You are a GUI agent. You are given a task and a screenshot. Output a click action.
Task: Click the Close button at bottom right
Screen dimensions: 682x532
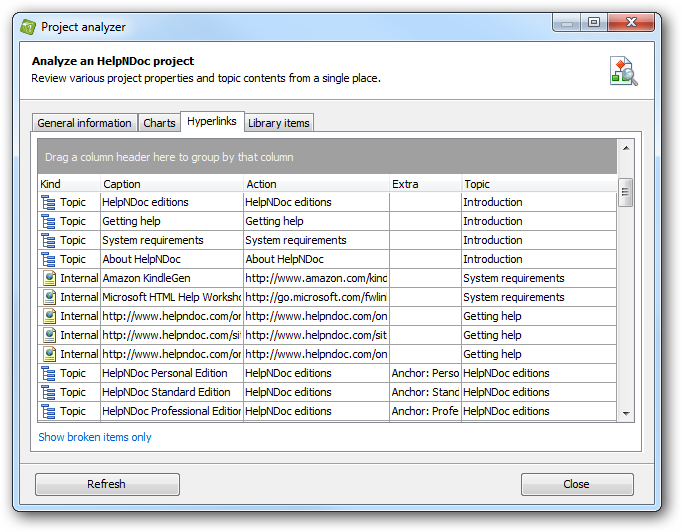pos(577,485)
